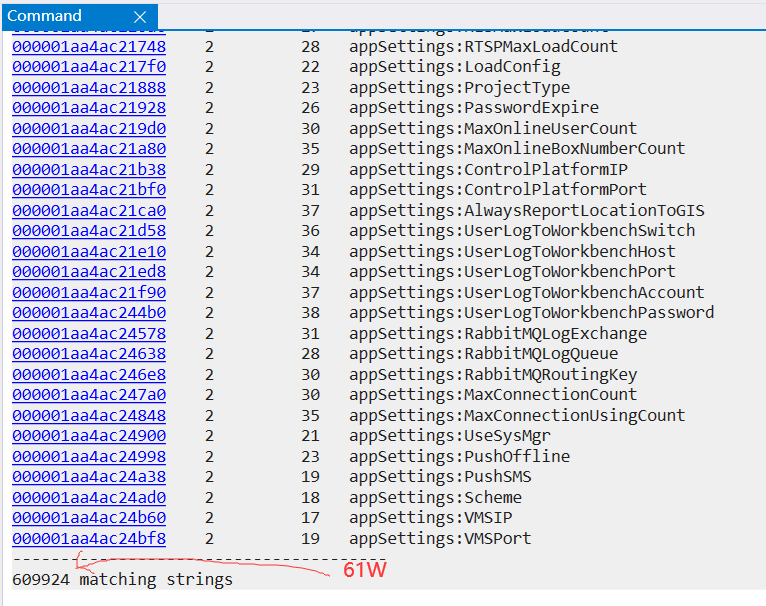Click on appSettings:Scheme
This screenshot has height=606, width=766.
435,498
